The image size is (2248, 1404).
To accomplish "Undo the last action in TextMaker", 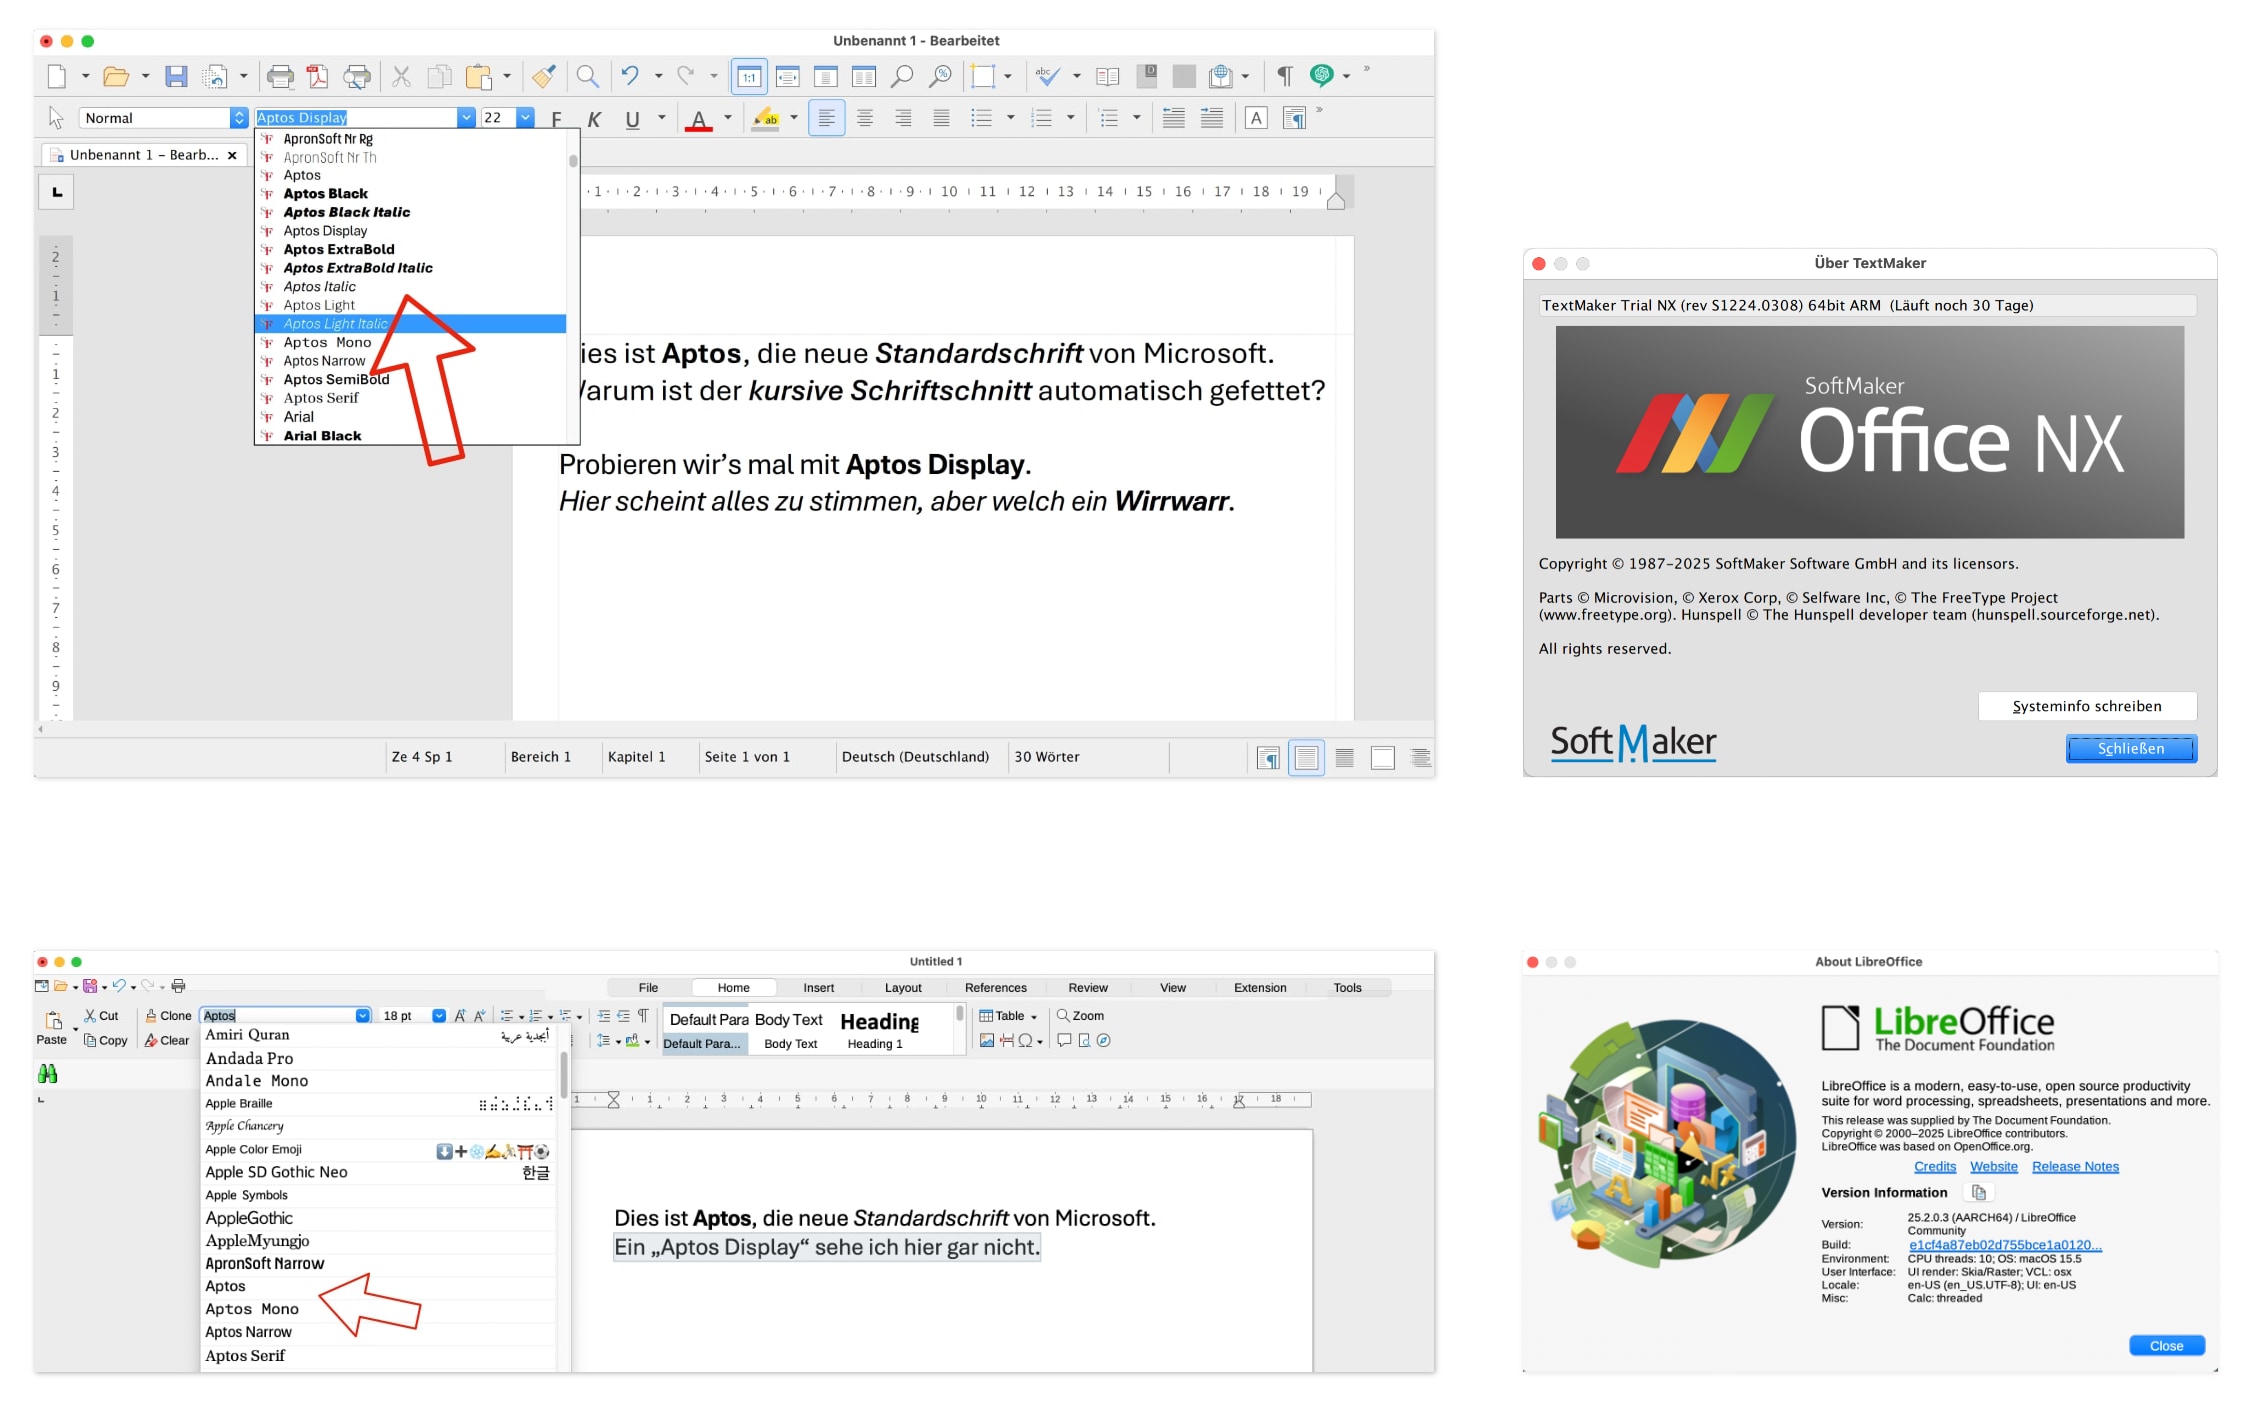I will 630,76.
